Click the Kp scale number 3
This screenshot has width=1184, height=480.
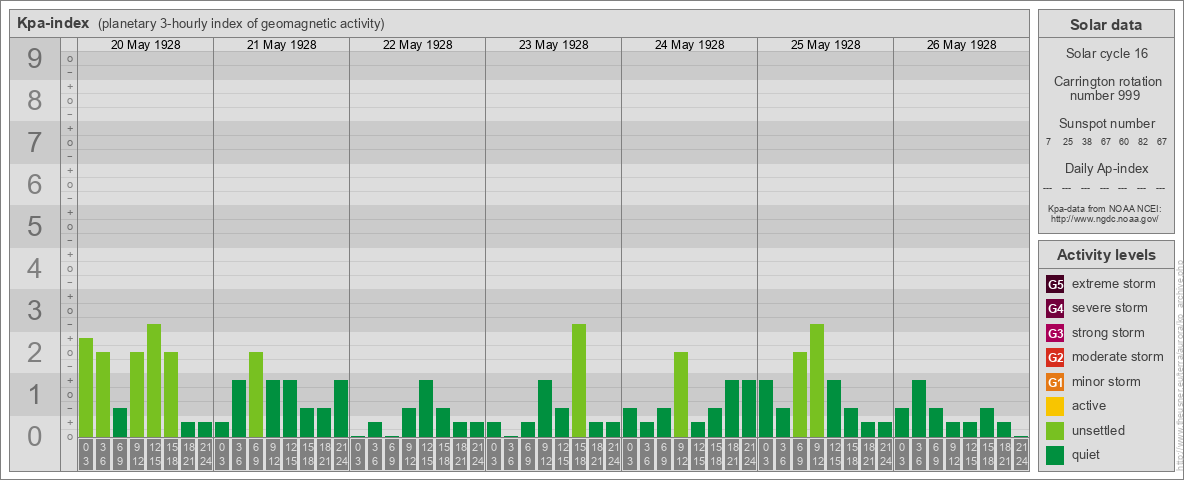[x=35, y=310]
